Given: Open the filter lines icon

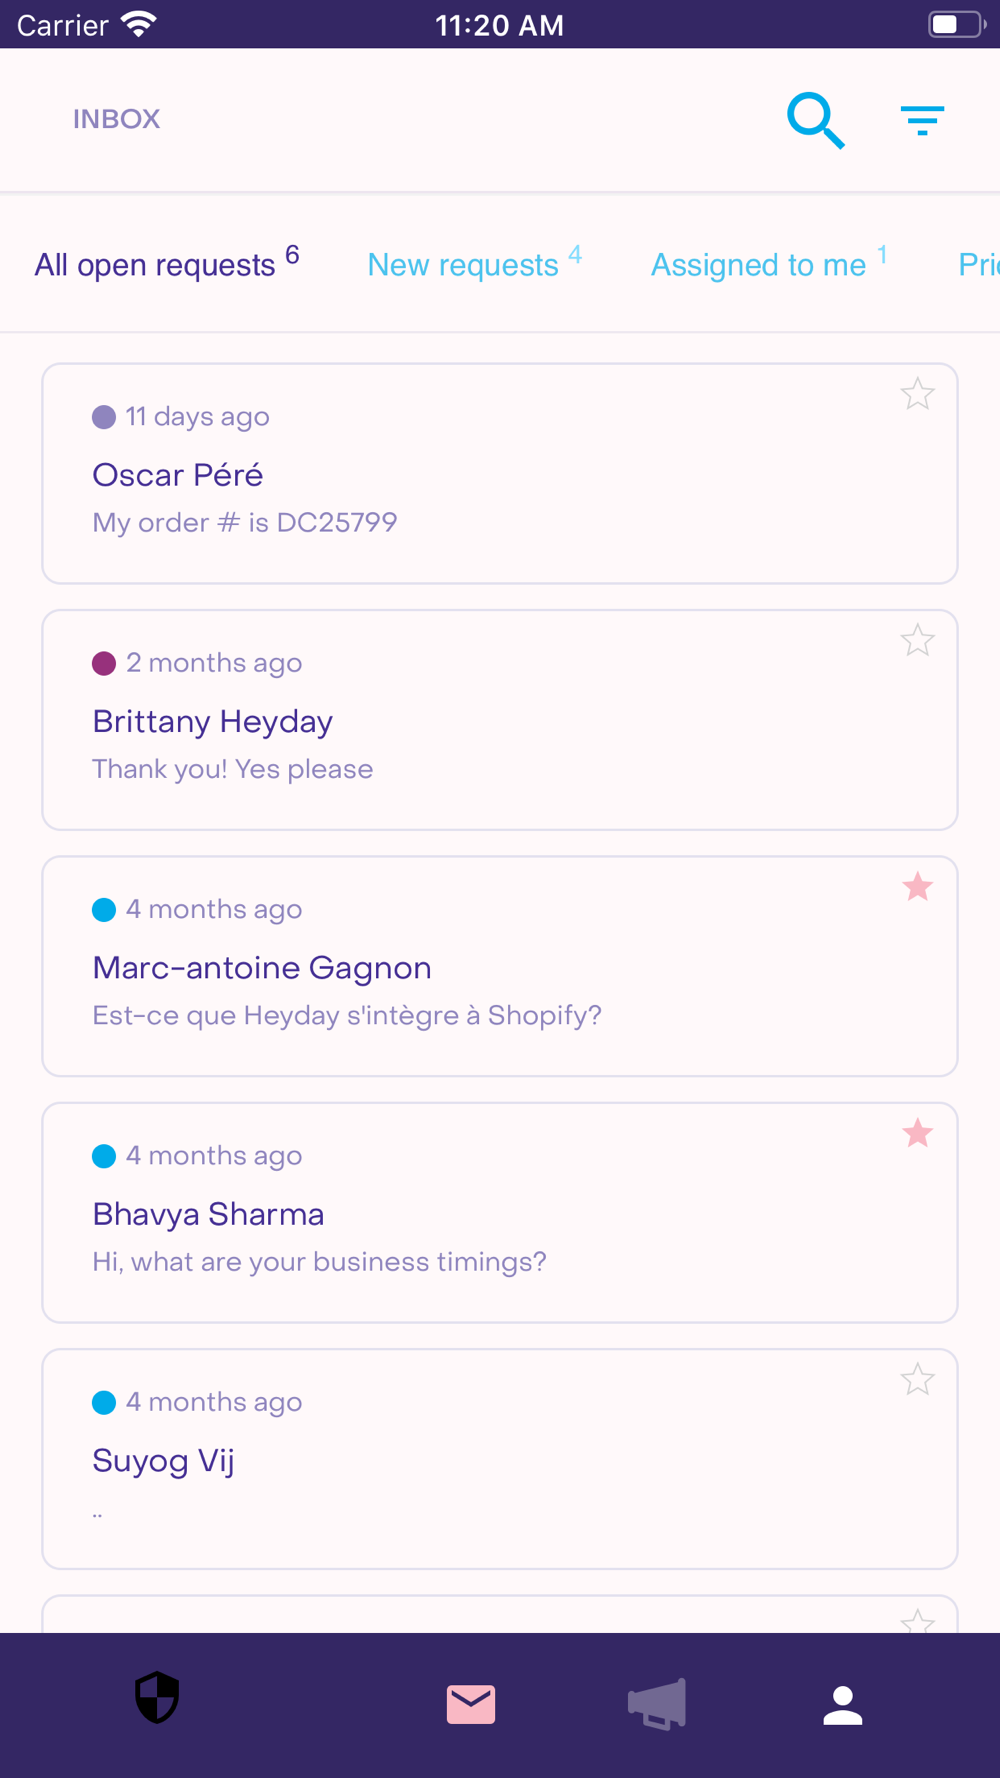Looking at the screenshot, I should (922, 120).
